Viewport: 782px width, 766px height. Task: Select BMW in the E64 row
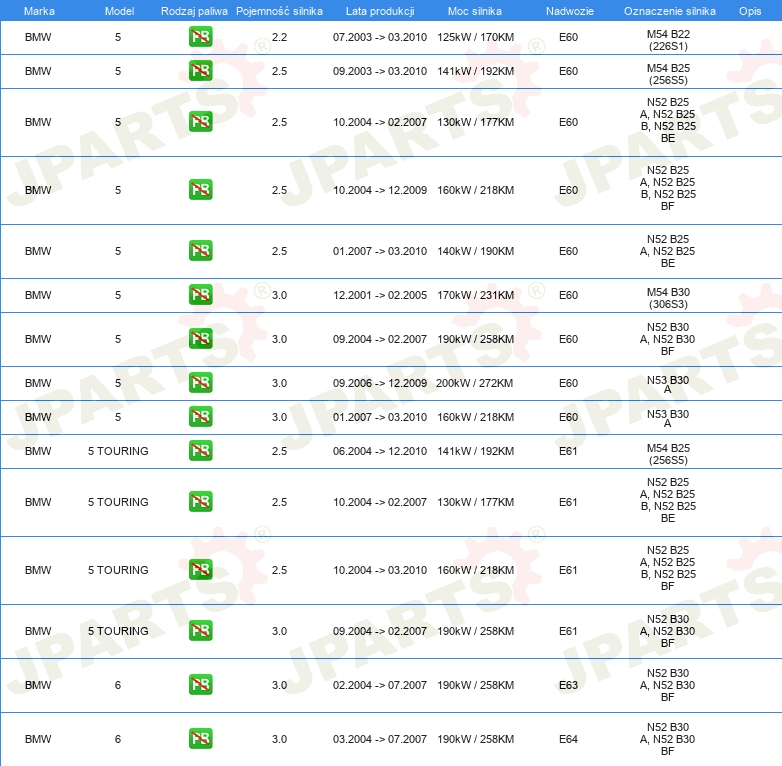[38, 739]
